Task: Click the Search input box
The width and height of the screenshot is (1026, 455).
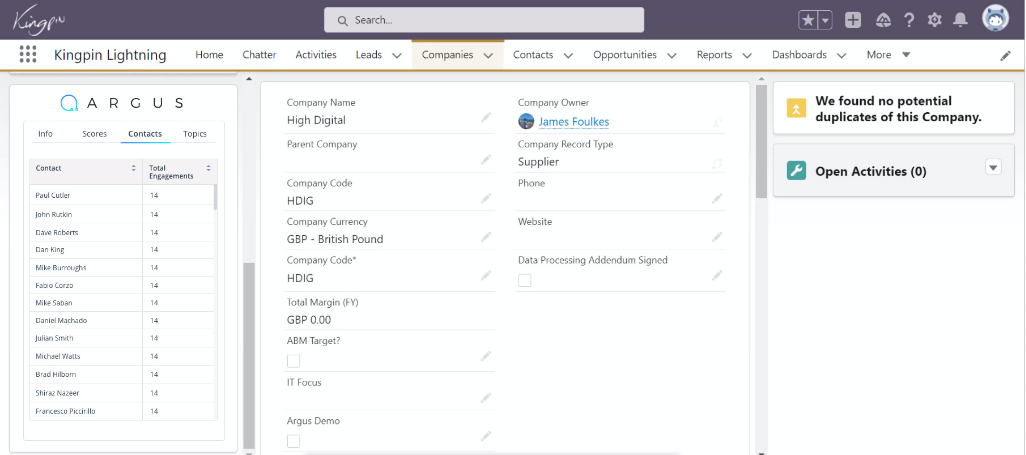Action: [484, 20]
